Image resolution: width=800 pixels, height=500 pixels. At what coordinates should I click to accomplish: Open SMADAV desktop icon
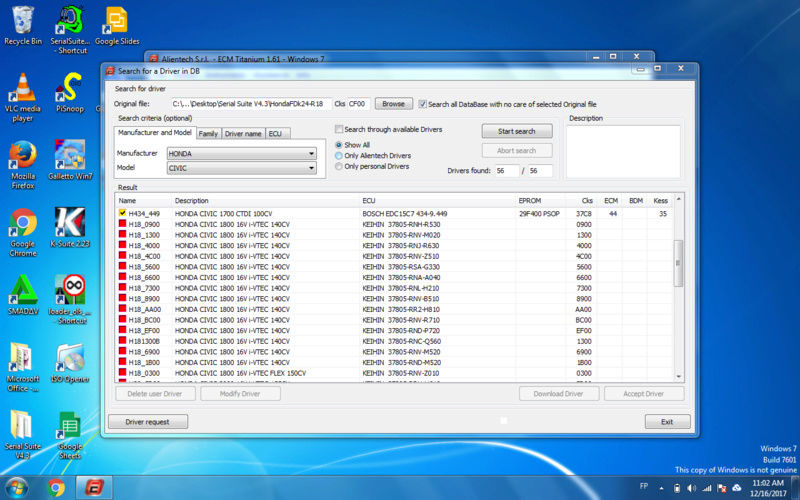coord(23,295)
